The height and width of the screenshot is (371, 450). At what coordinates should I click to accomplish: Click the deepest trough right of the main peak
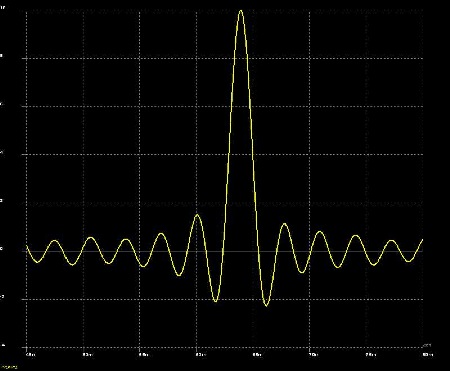tap(266, 305)
